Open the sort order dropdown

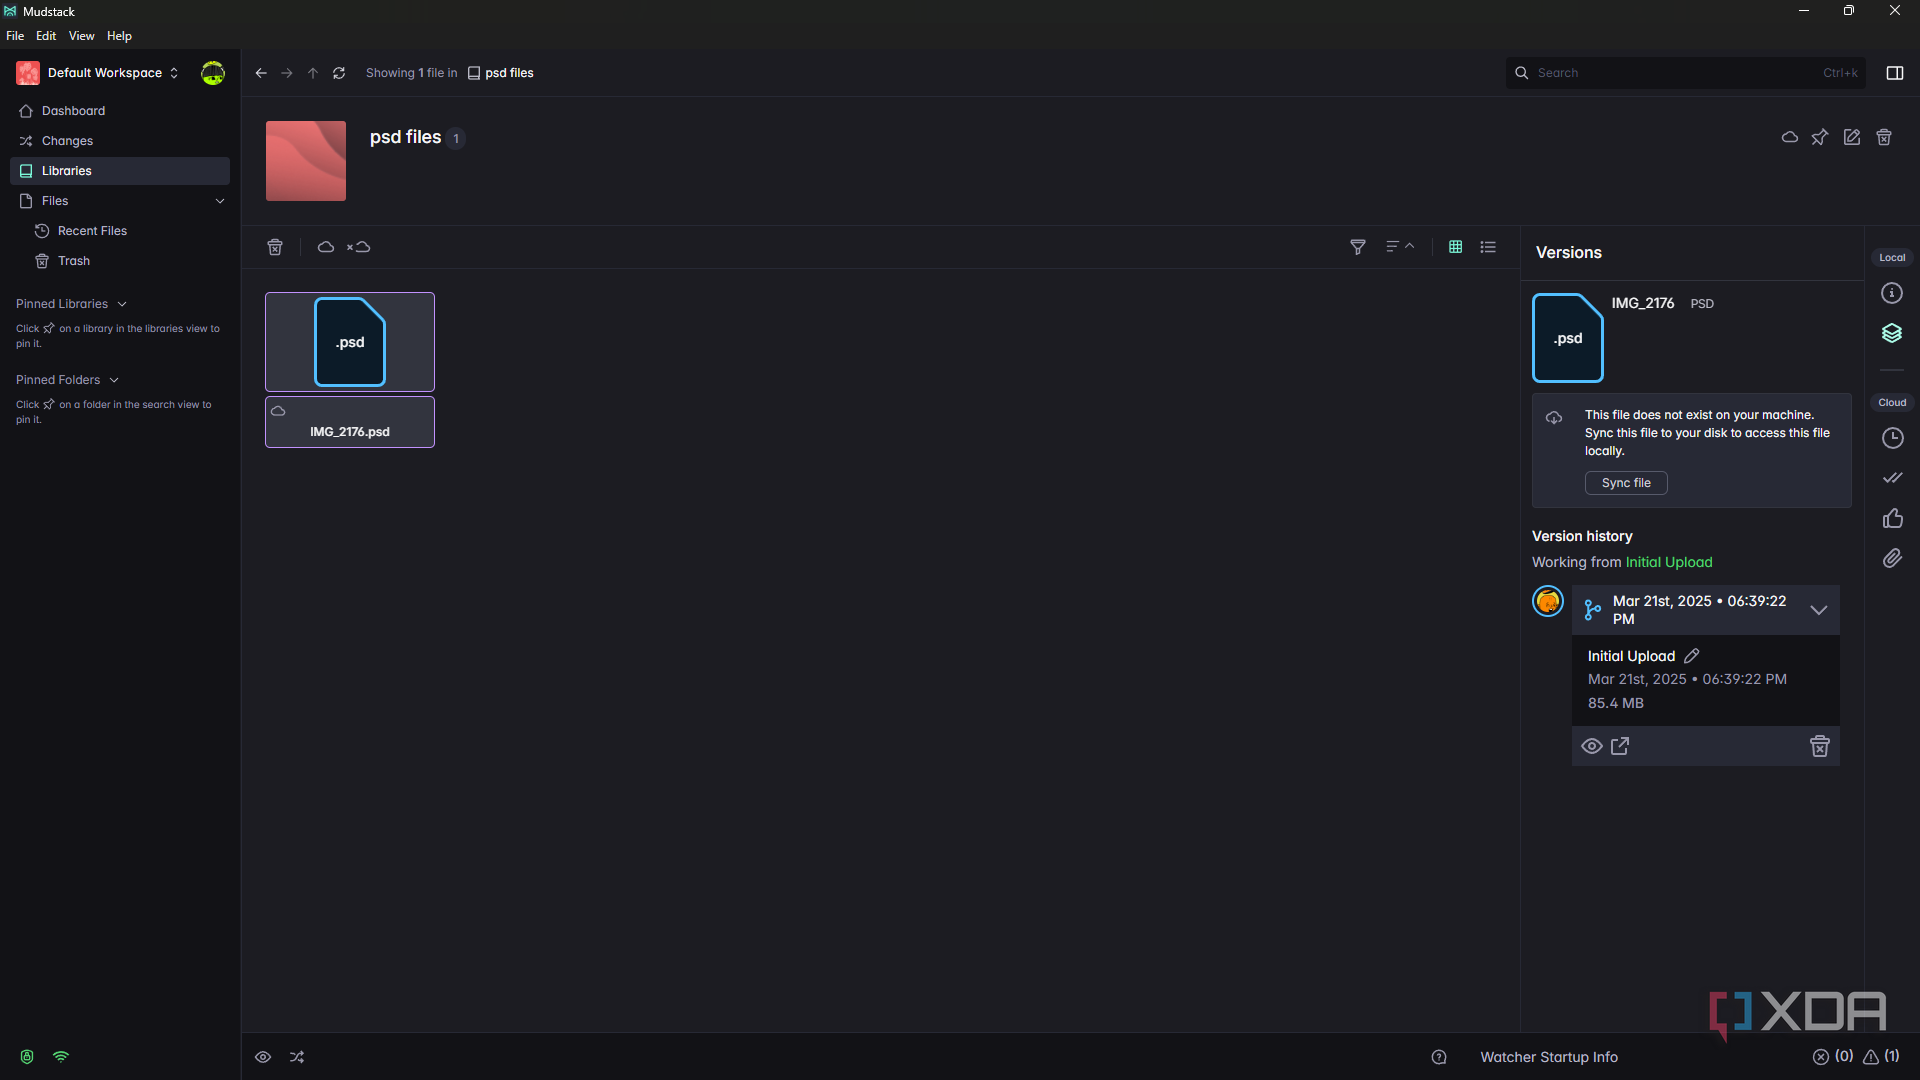[x=1400, y=247]
